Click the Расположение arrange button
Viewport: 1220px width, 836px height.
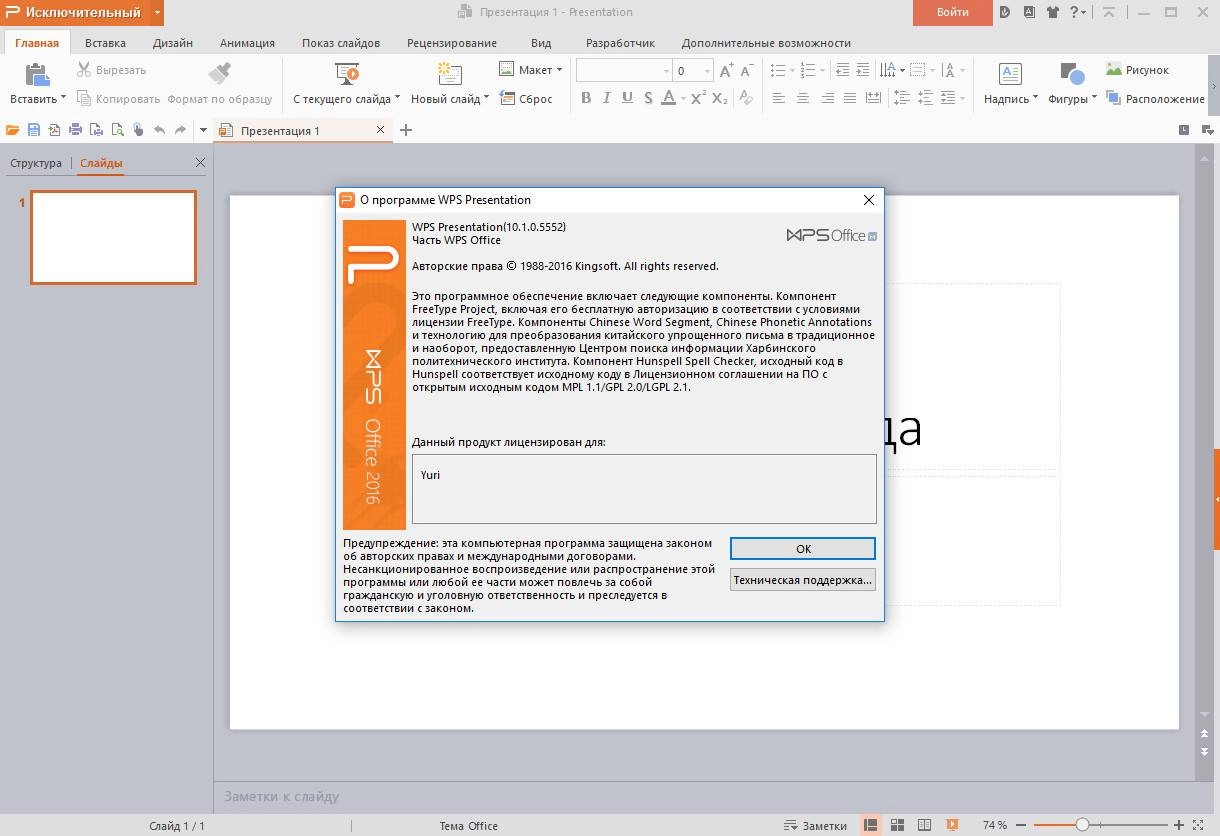(x=1155, y=99)
